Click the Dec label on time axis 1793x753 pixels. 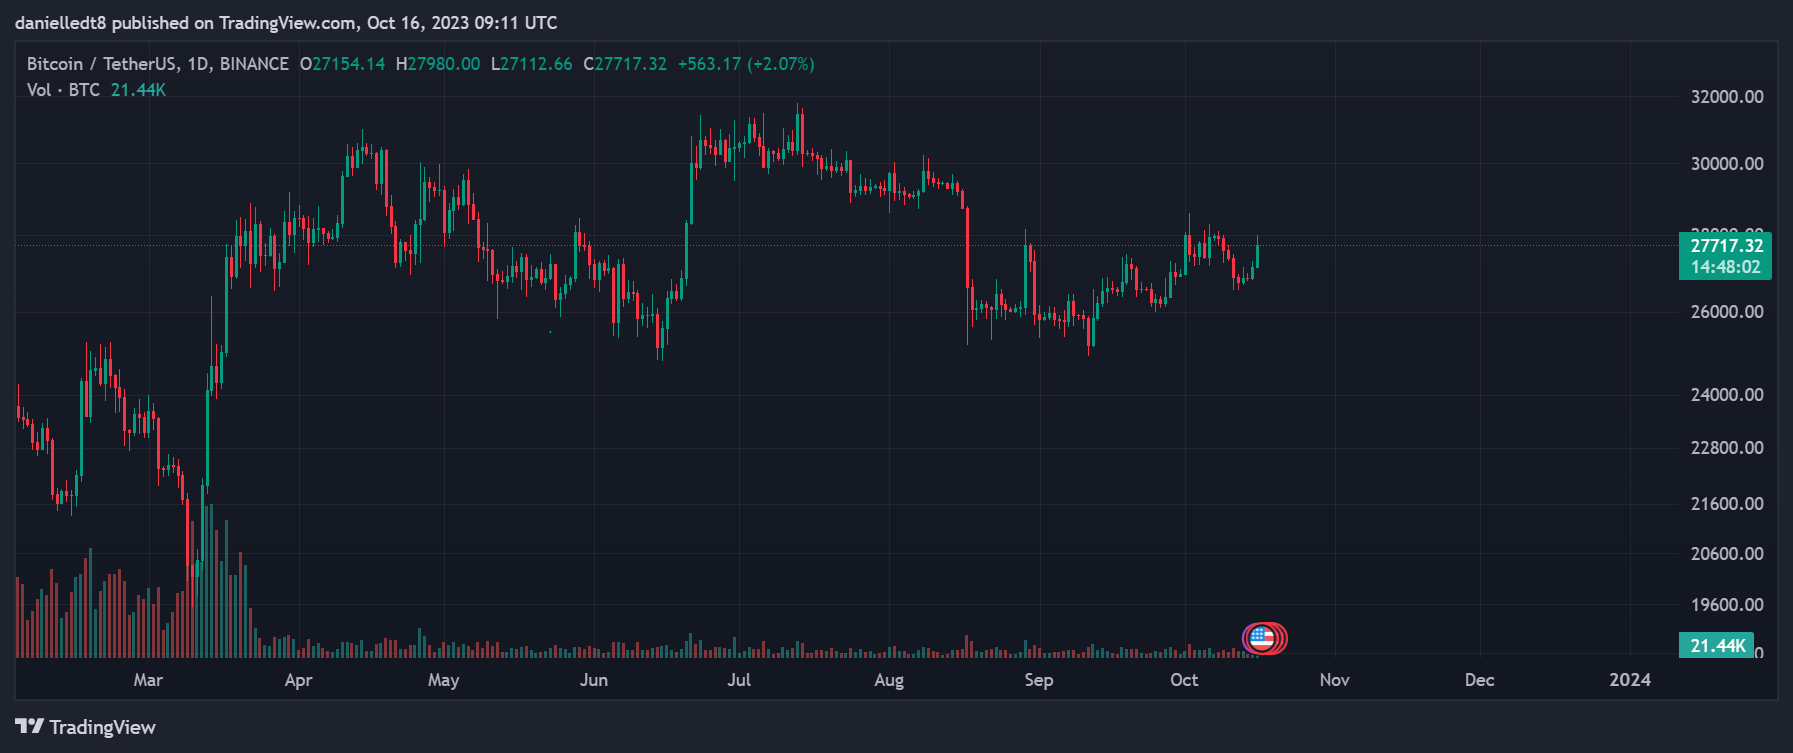coord(1479,680)
